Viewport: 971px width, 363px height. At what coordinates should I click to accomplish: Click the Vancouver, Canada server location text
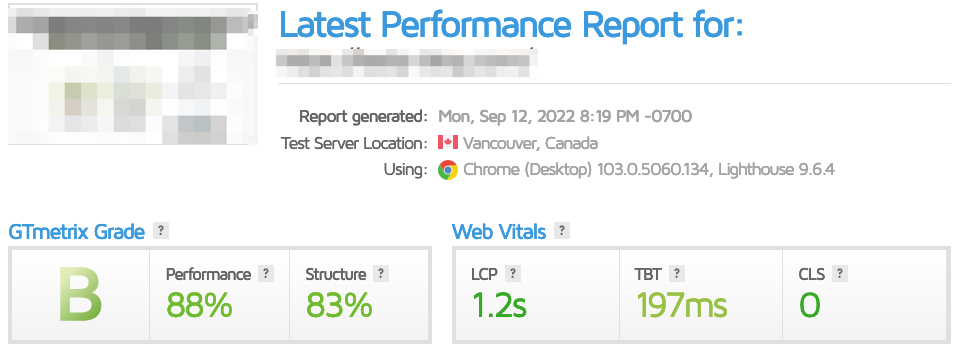(x=531, y=144)
